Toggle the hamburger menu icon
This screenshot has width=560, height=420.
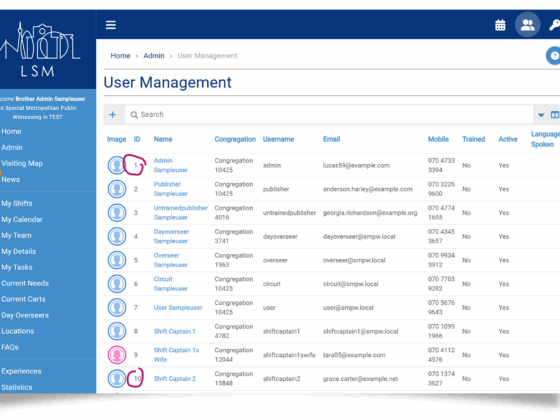tap(111, 25)
